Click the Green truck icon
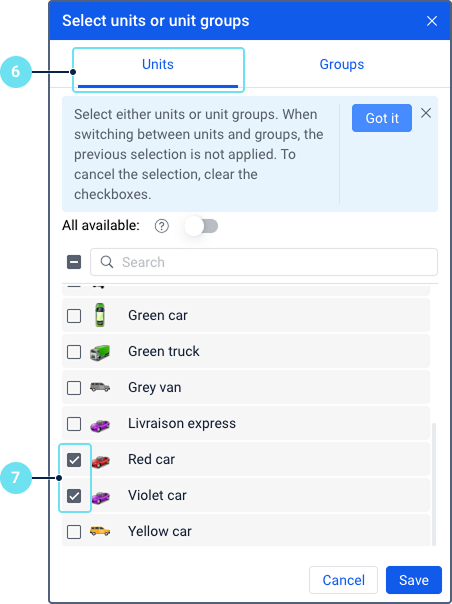452x604 pixels. pyautogui.click(x=100, y=351)
